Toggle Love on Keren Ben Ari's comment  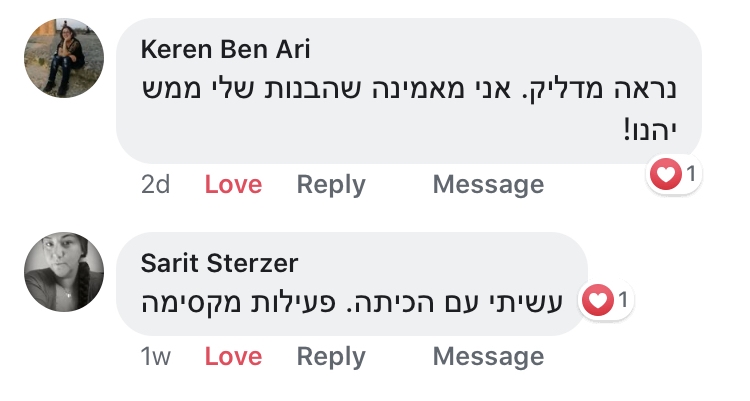coord(233,185)
